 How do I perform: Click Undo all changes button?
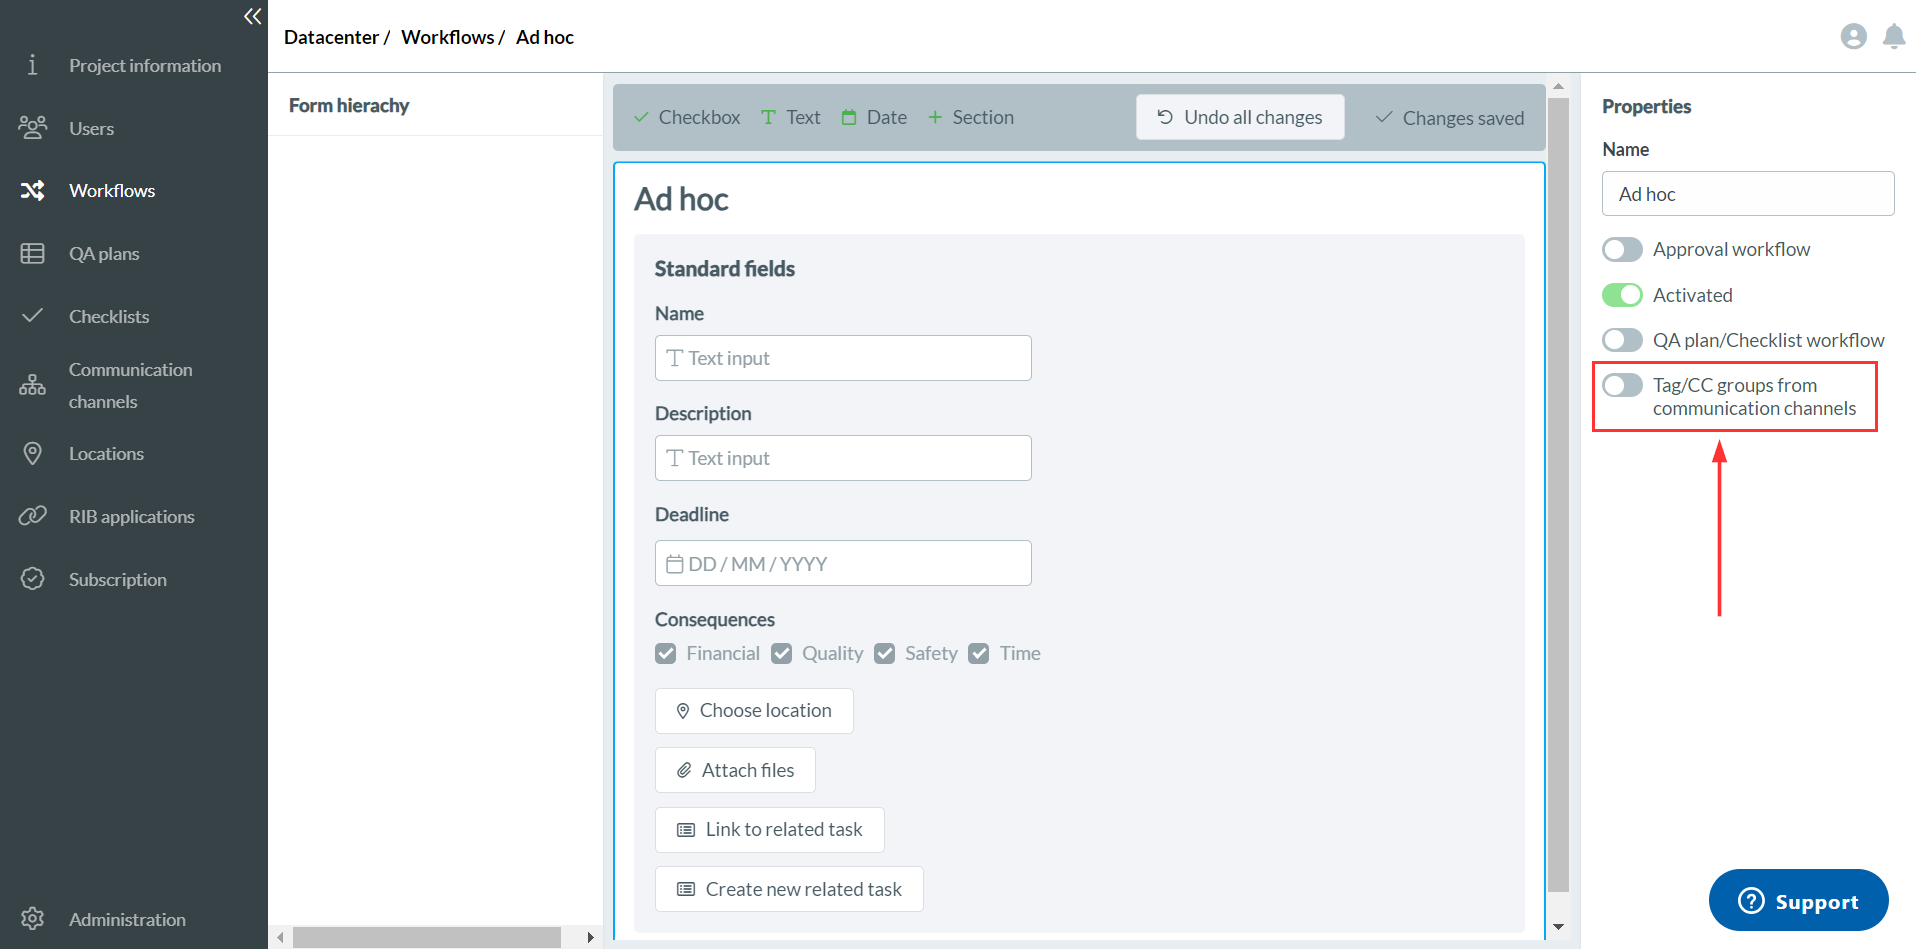1239,118
